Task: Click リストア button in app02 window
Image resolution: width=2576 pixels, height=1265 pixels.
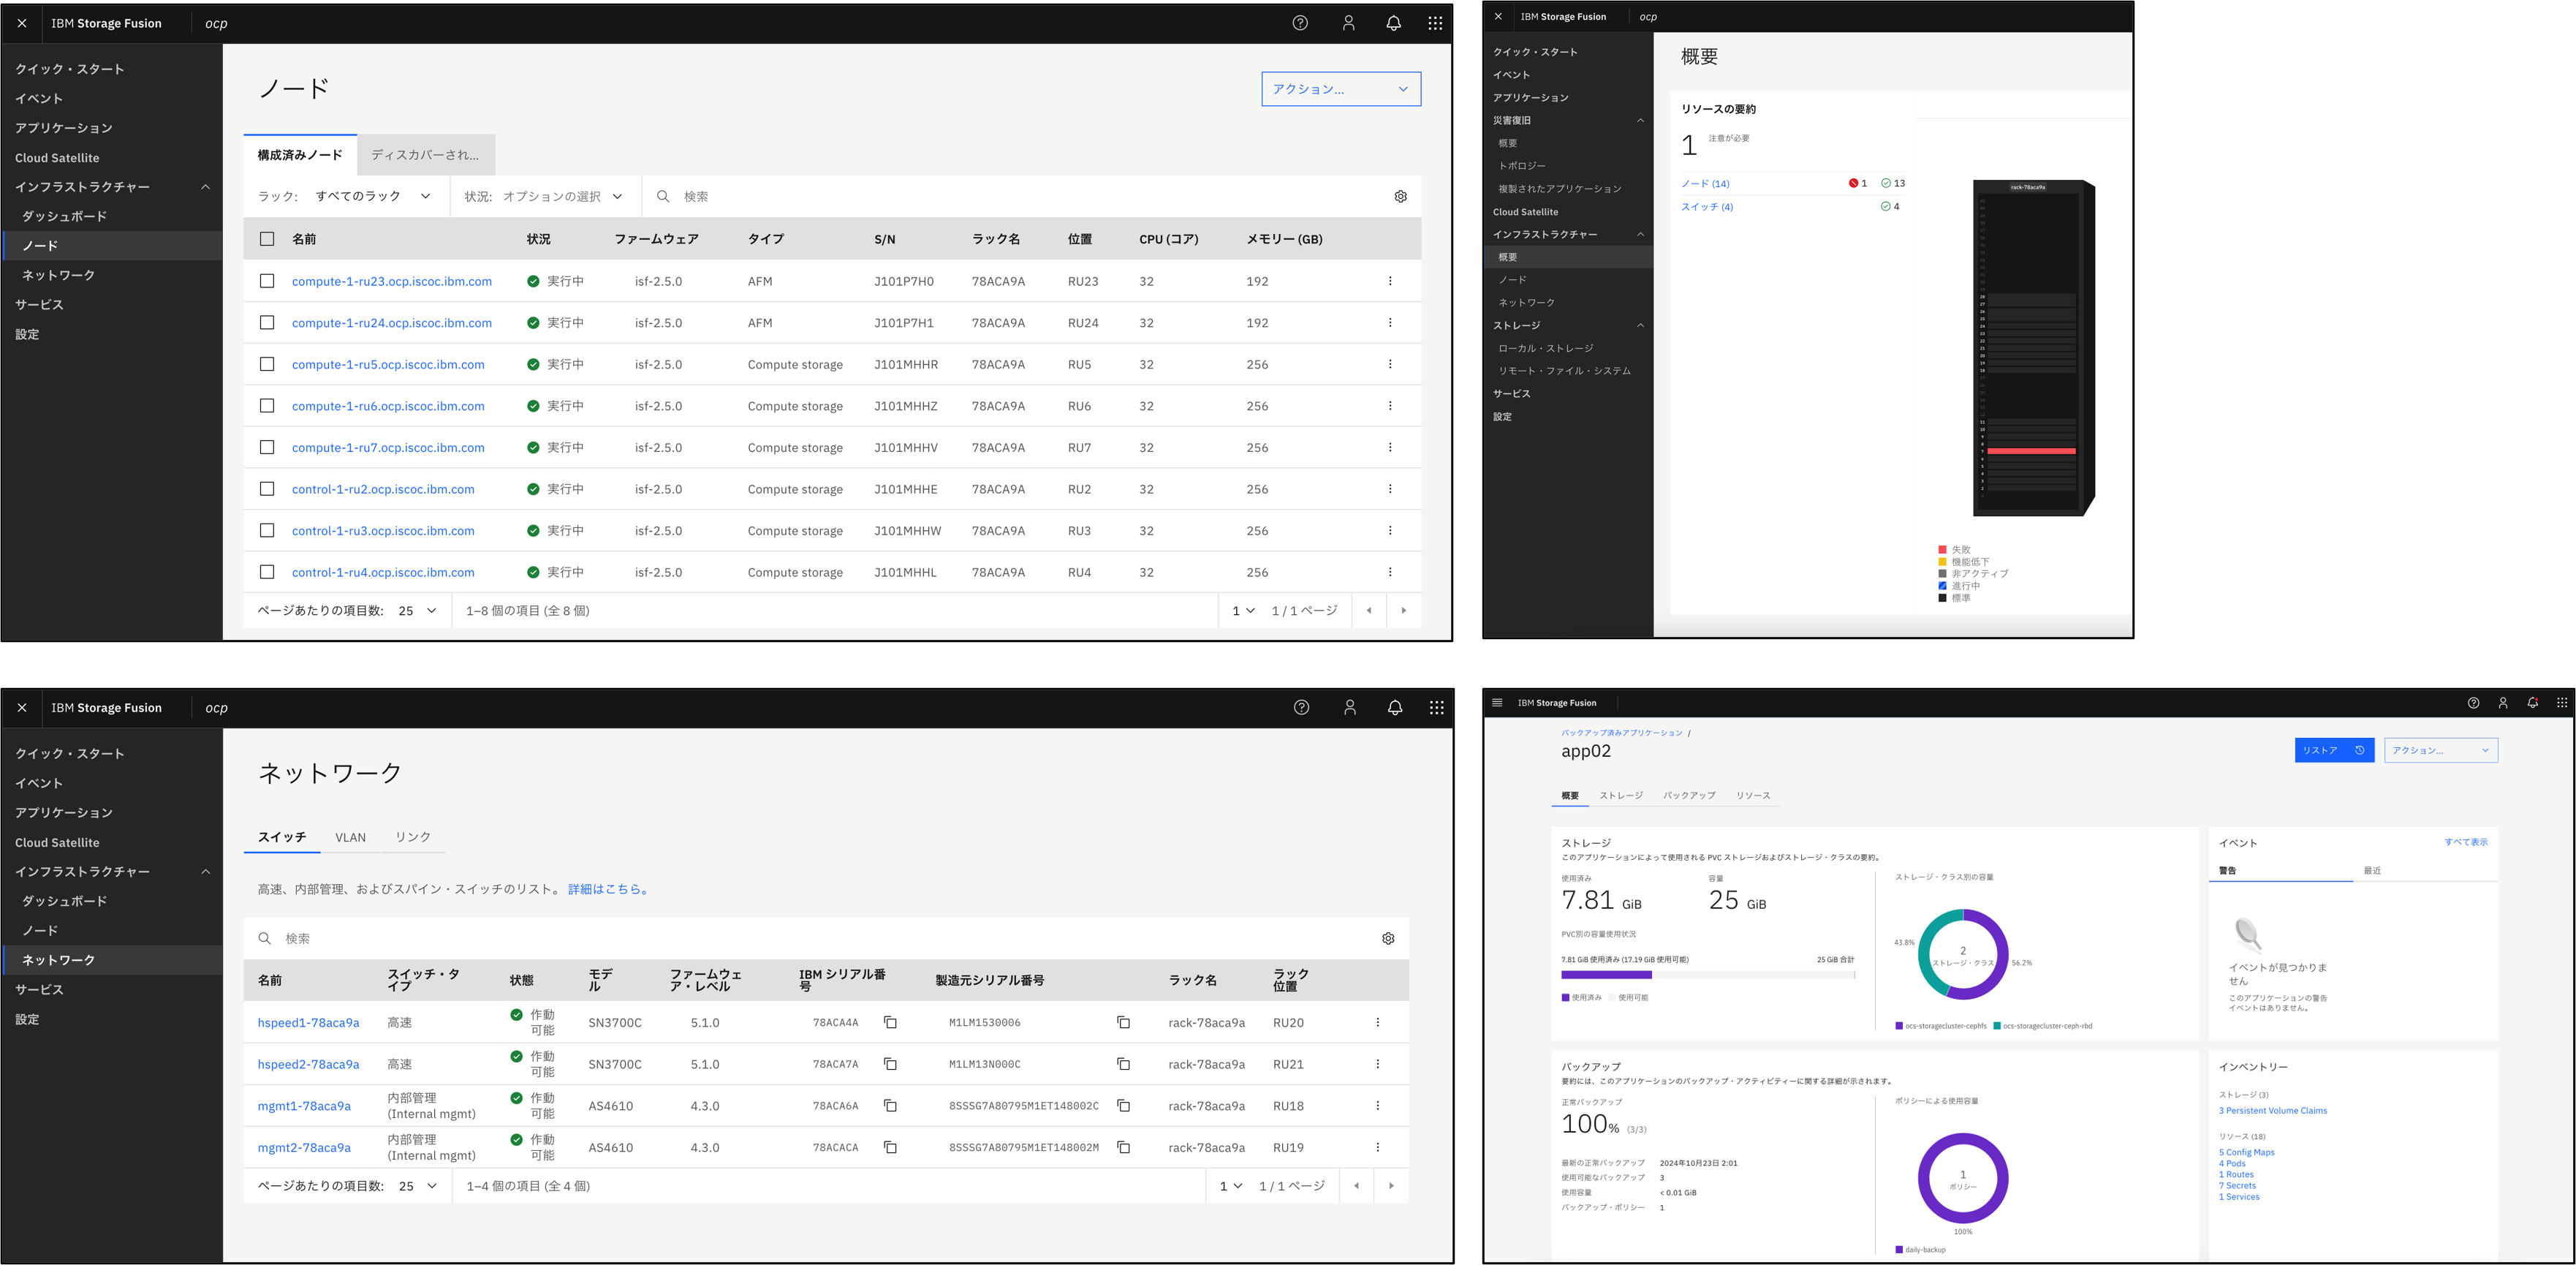Action: click(x=2334, y=750)
